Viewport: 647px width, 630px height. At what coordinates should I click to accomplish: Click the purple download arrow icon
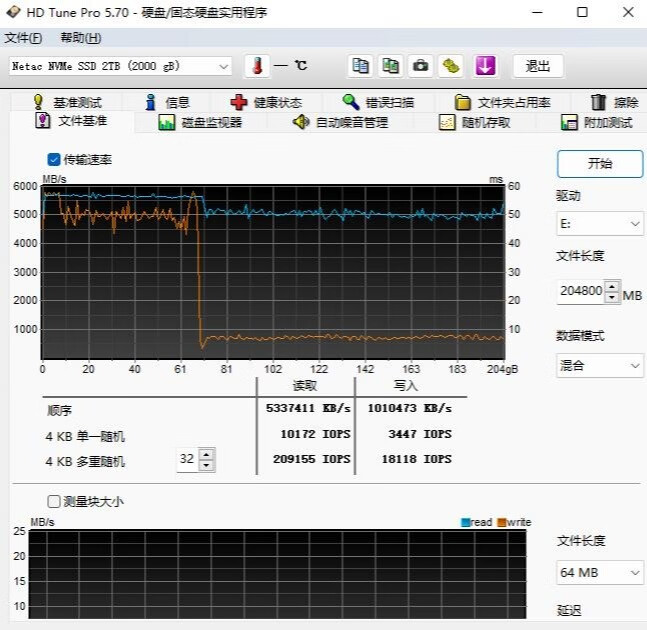(485, 66)
